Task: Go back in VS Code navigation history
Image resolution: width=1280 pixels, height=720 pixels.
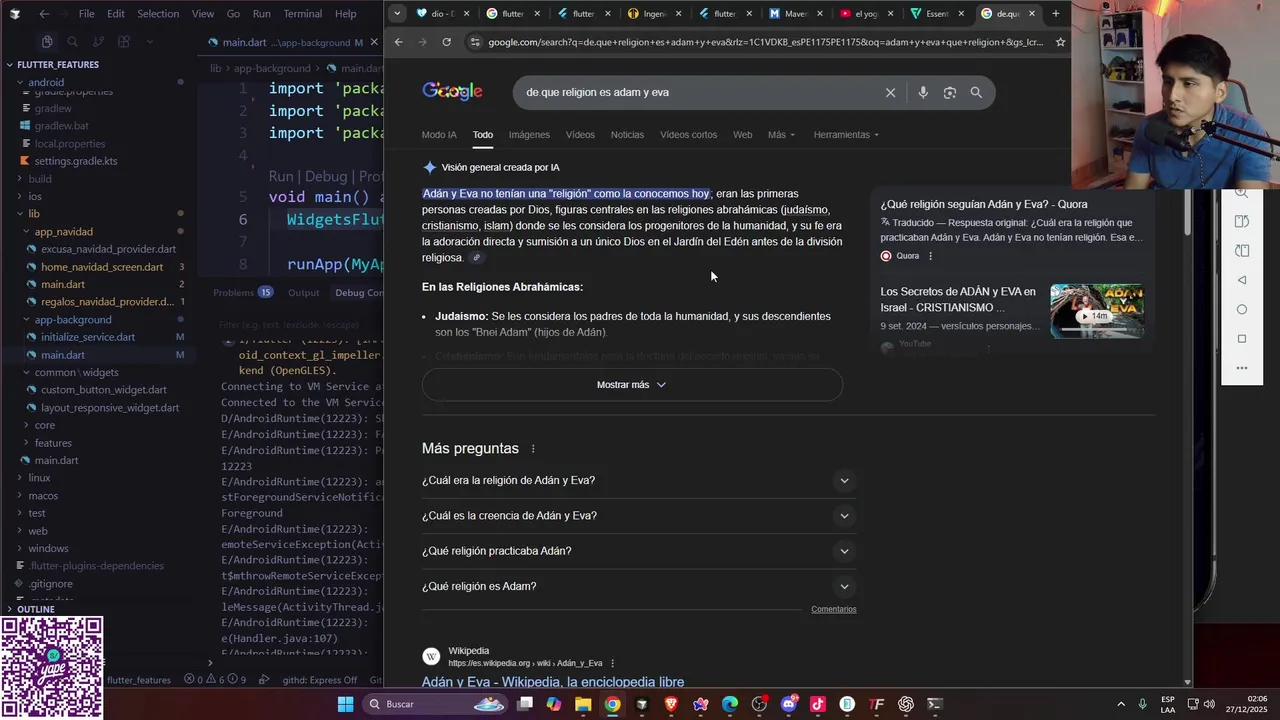Action: pos(44,14)
